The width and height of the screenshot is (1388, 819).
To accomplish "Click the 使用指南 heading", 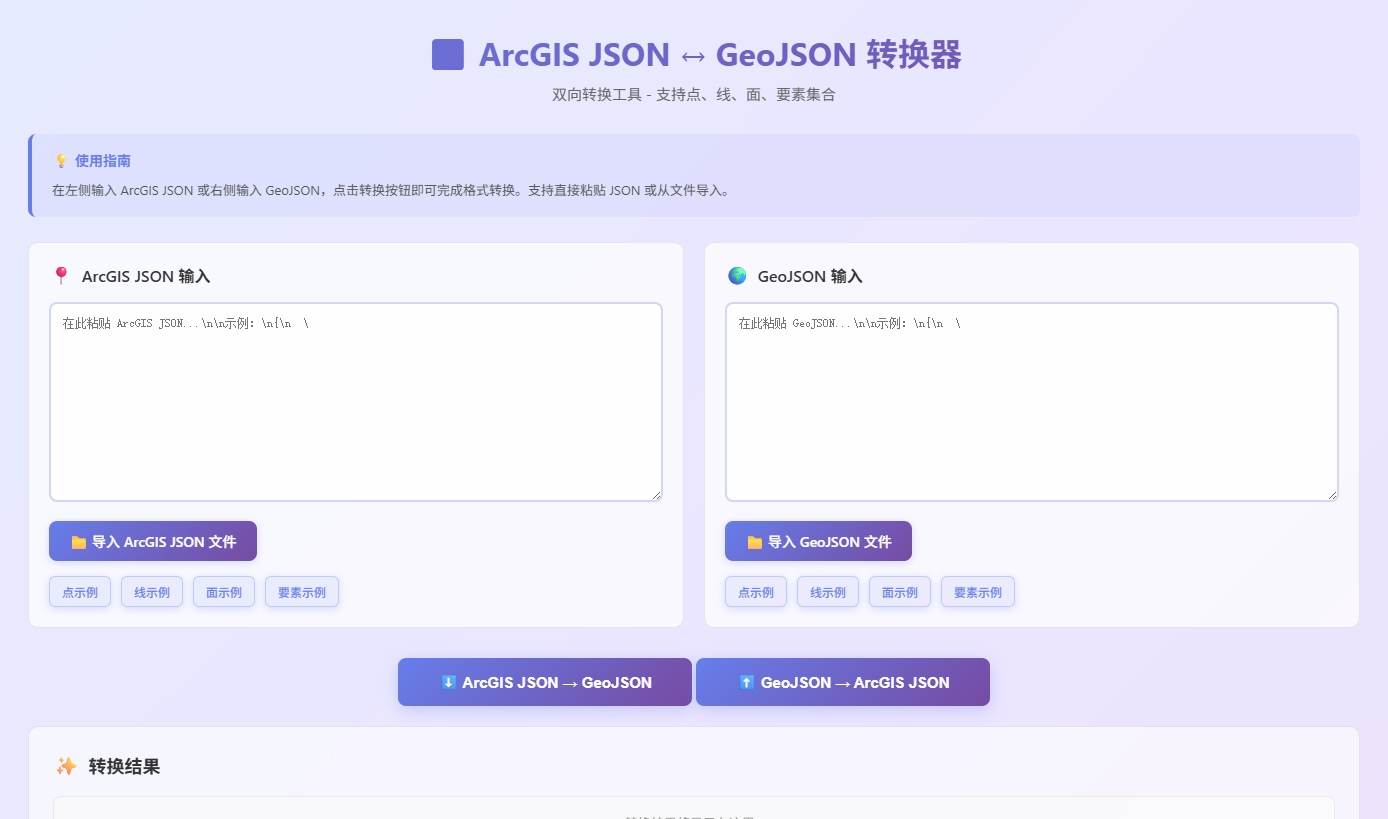I will 103,161.
